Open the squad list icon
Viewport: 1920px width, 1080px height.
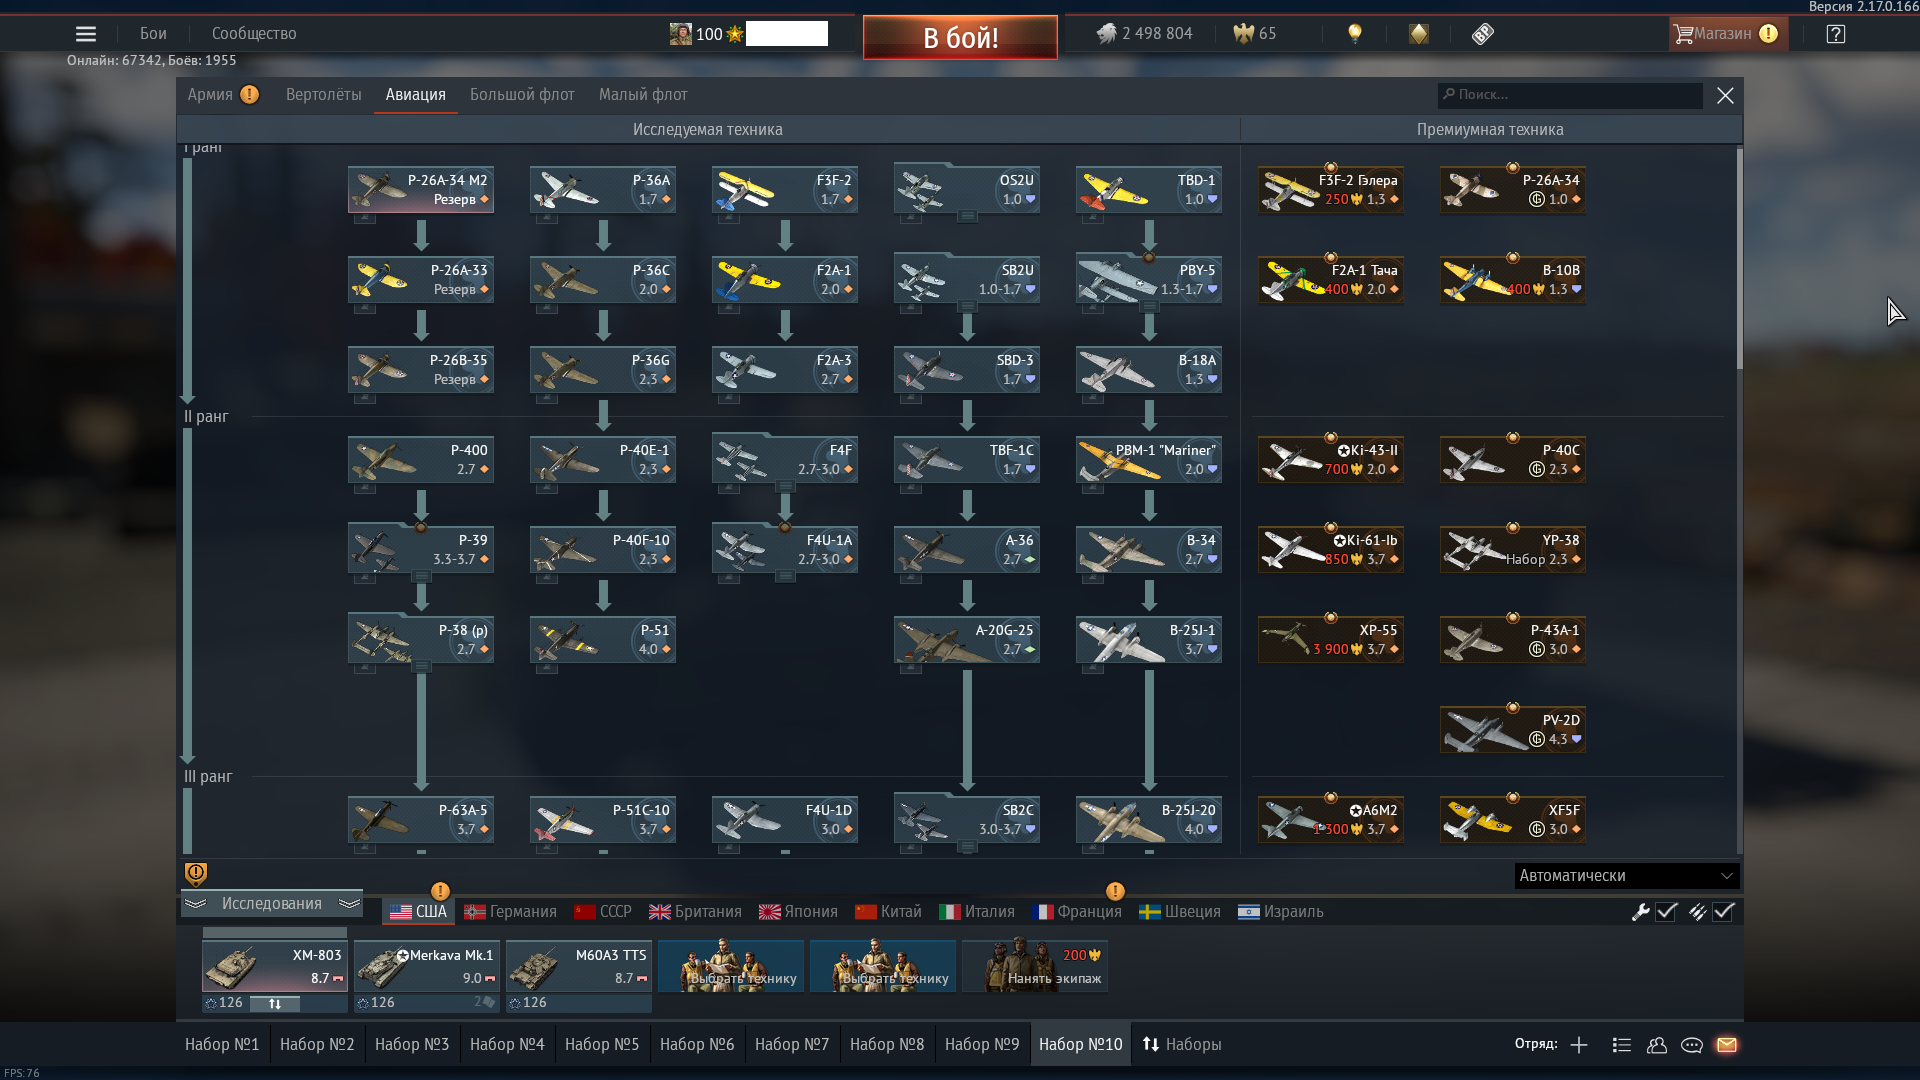coord(1622,1045)
